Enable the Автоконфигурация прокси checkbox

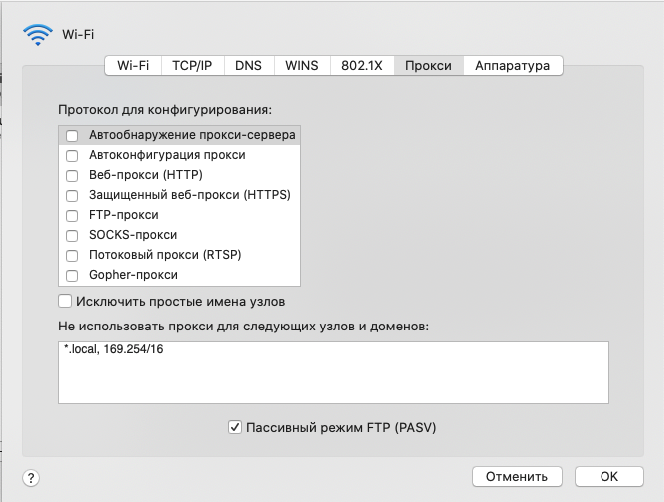pos(72,155)
